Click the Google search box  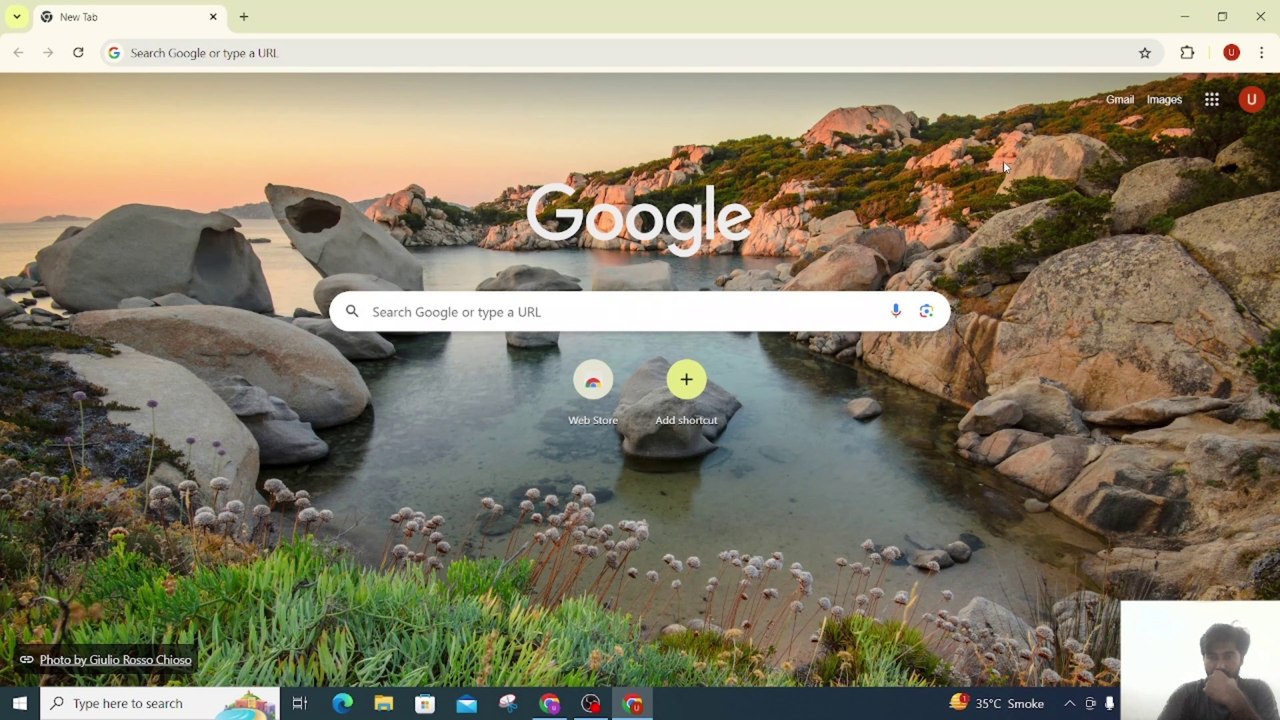pyautogui.click(x=620, y=312)
